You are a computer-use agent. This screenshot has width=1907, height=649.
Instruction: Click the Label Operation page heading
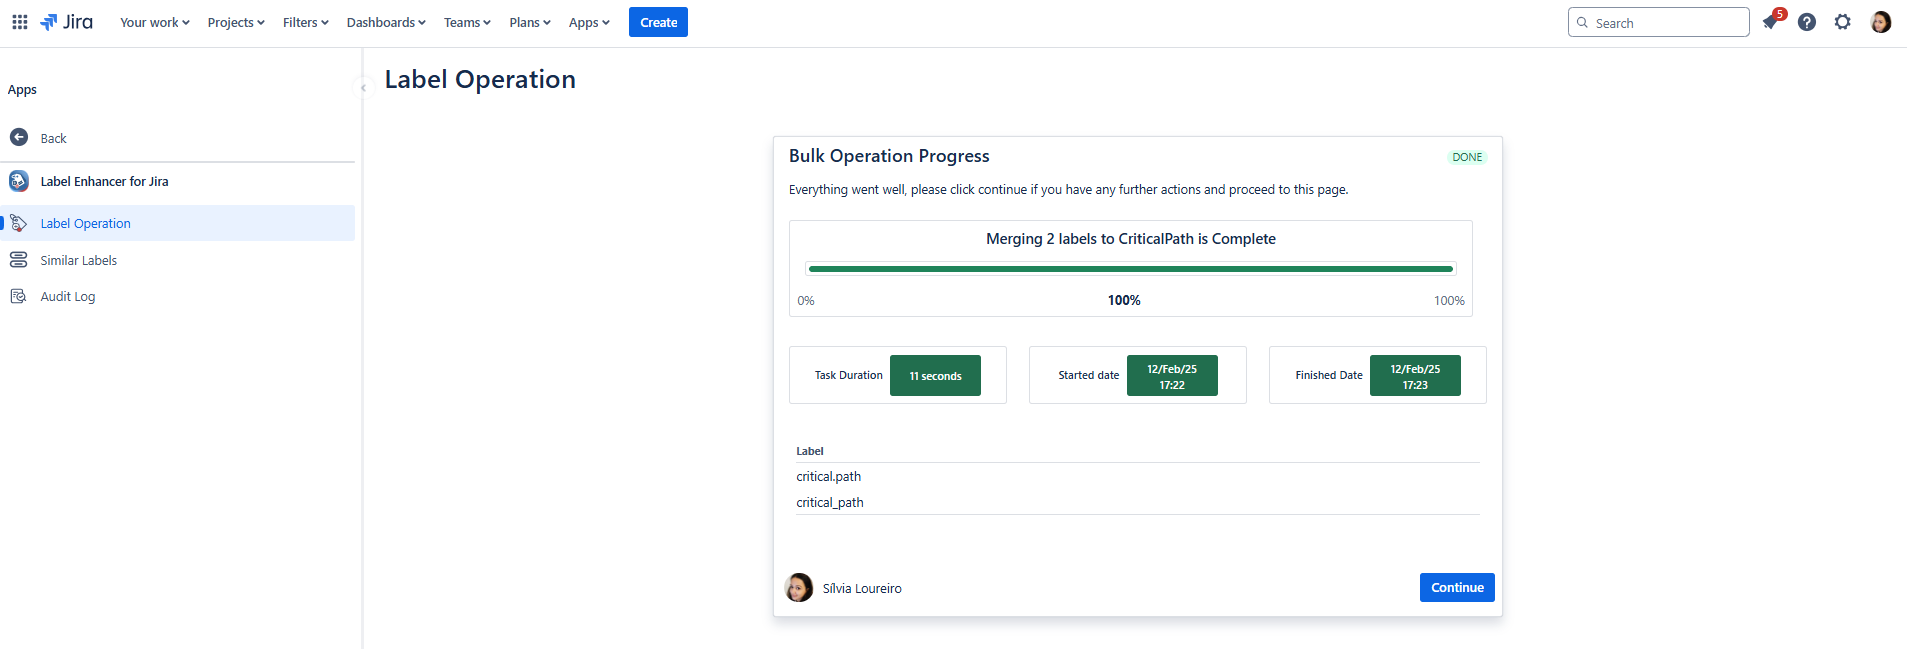[480, 79]
